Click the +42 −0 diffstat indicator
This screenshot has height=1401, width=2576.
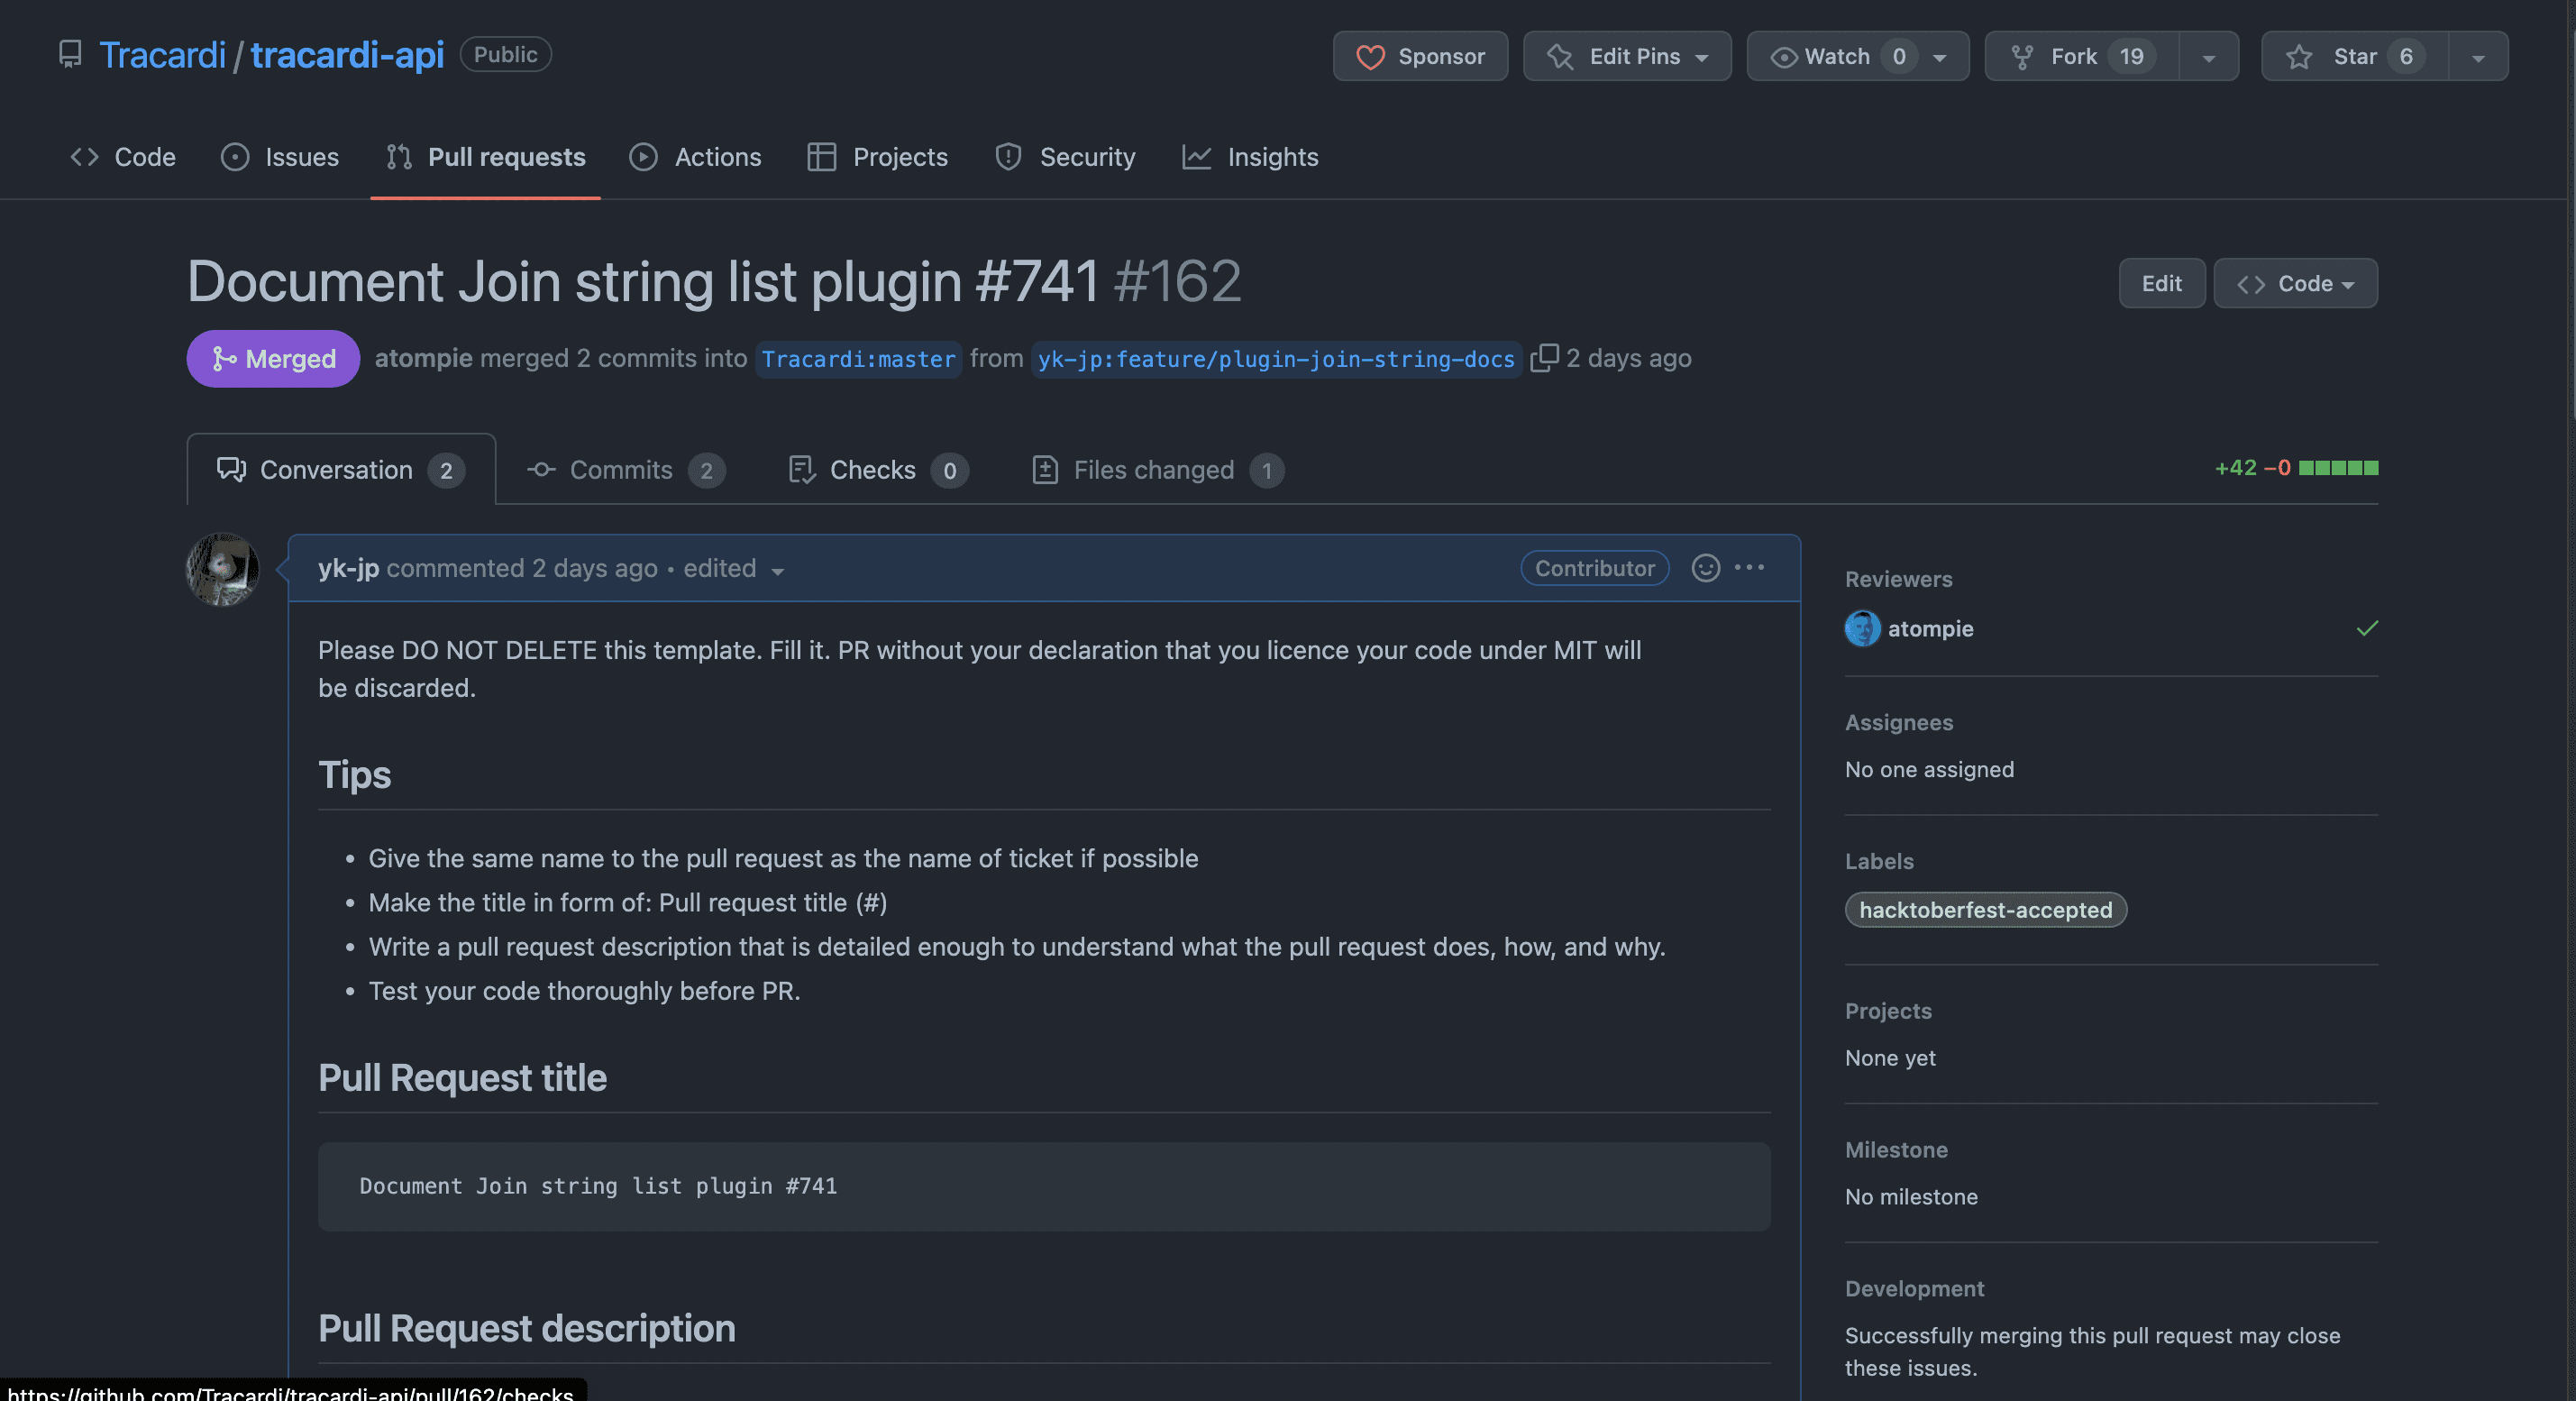click(2296, 468)
